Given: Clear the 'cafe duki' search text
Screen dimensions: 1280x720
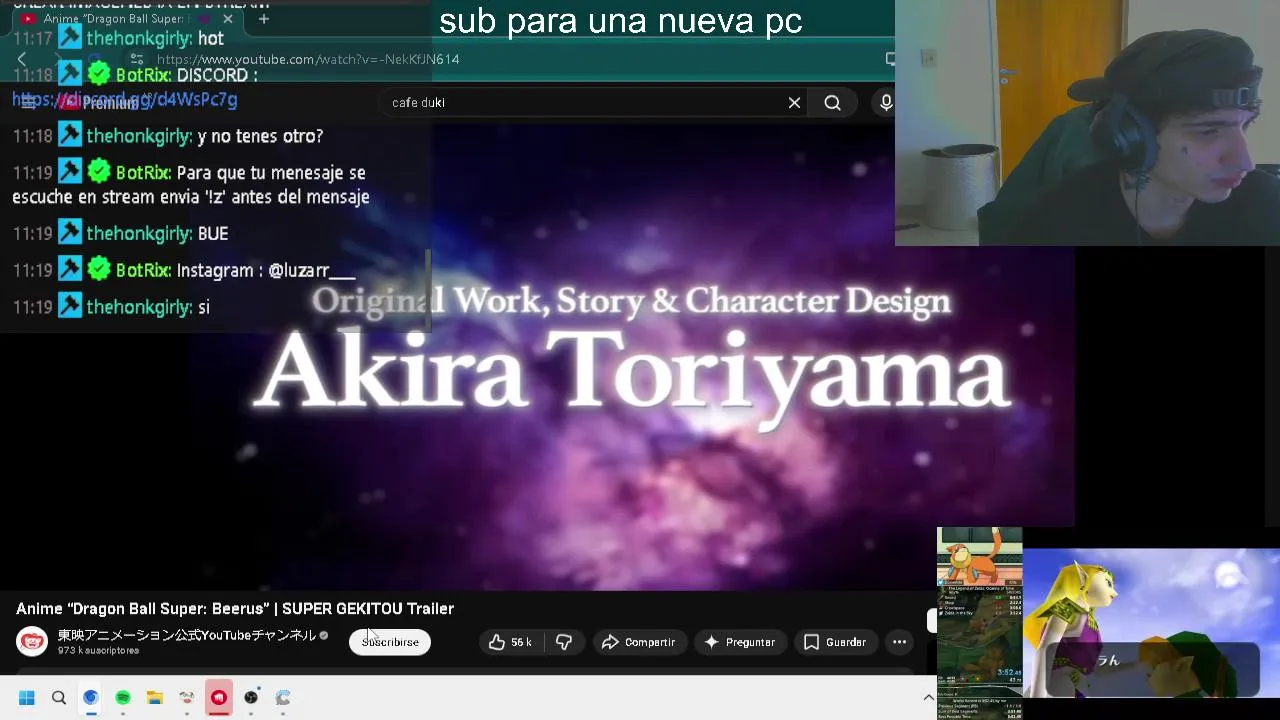Looking at the screenshot, I should tap(794, 103).
